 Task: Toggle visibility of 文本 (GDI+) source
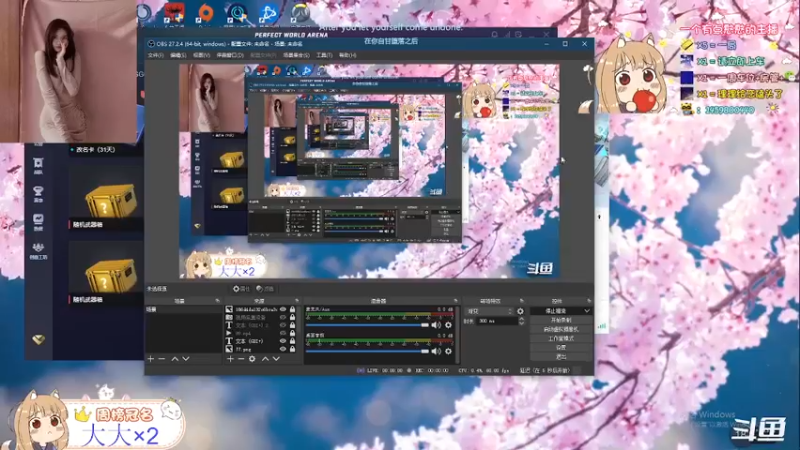[x=283, y=341]
